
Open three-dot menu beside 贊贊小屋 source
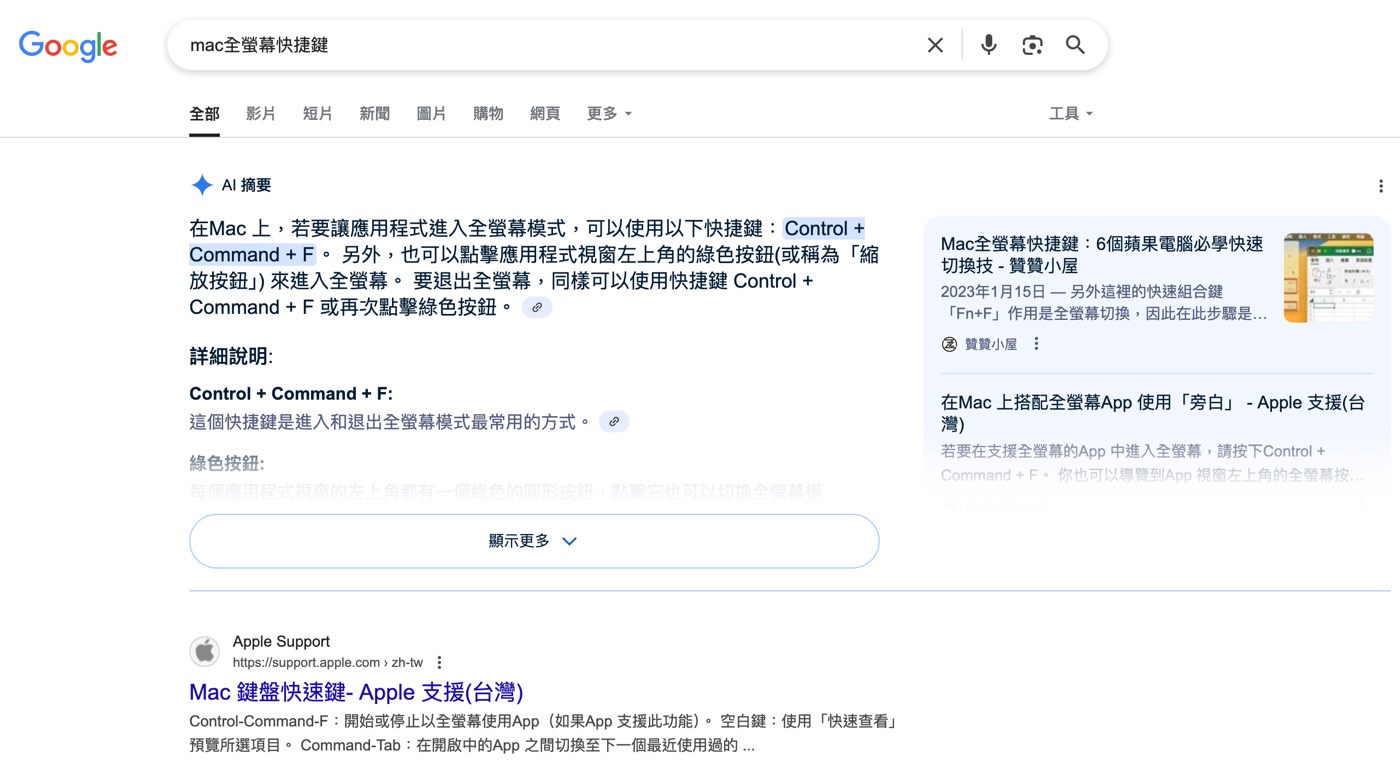(1036, 344)
